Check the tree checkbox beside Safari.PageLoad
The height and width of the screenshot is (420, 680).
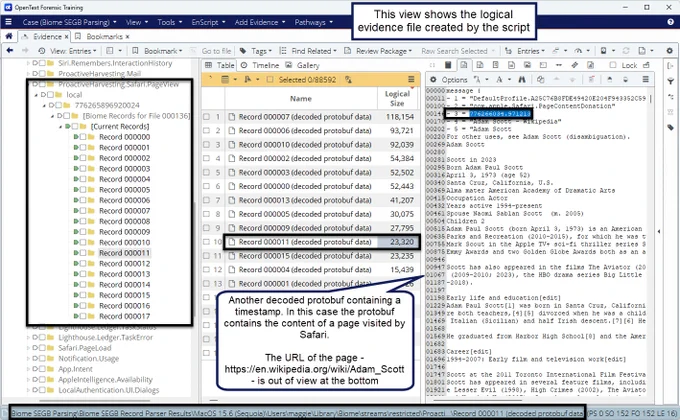coord(42,348)
